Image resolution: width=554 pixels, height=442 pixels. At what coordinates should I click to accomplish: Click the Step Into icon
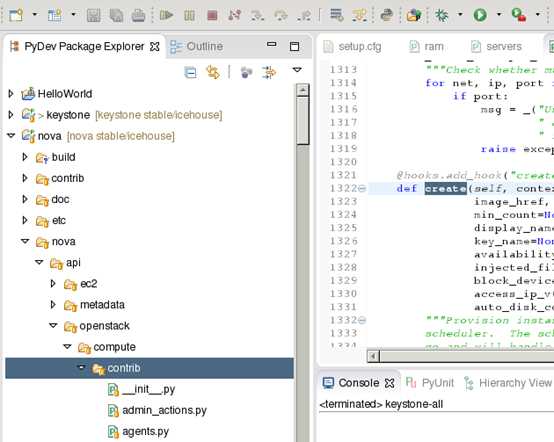257,15
